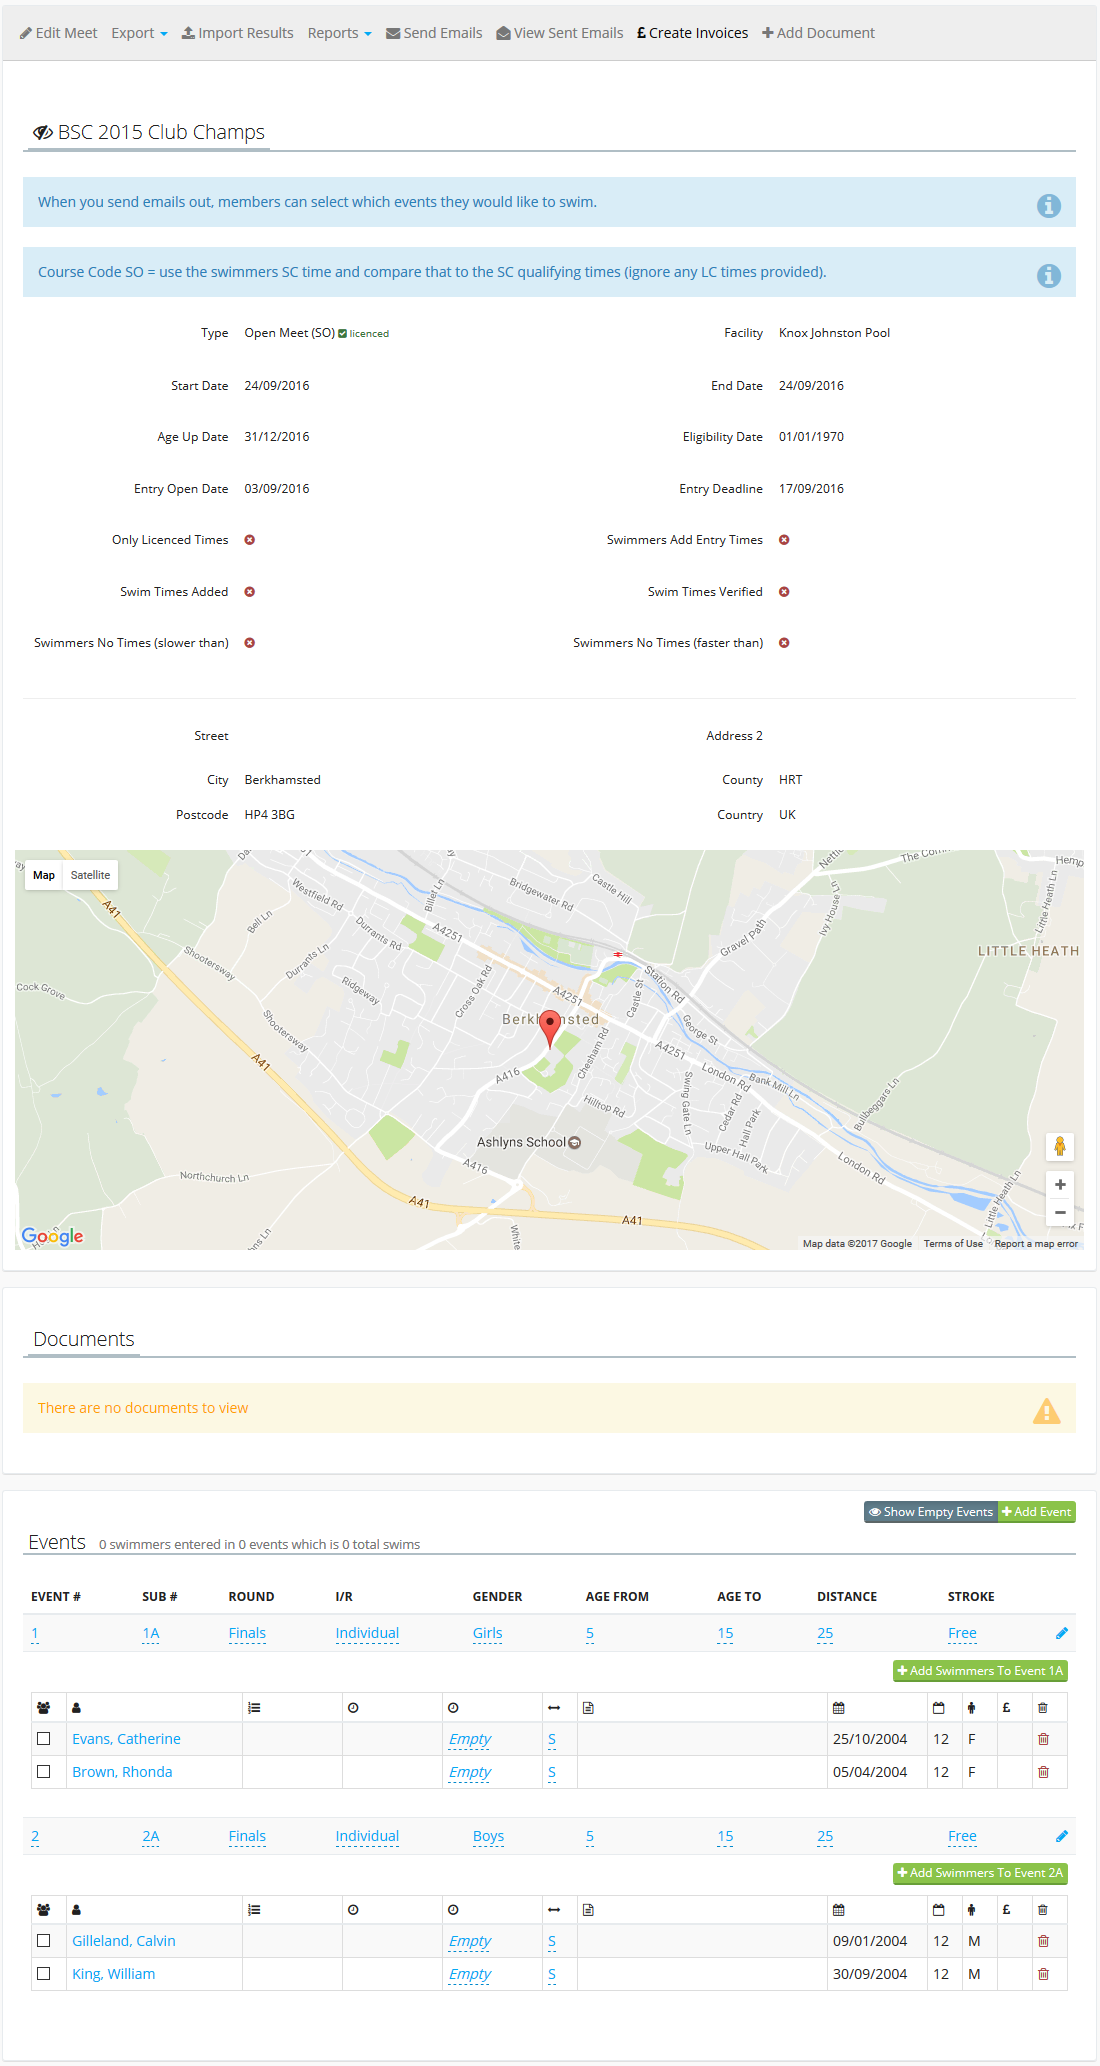The width and height of the screenshot is (1100, 2066).
Task: Switch the map to Map view
Action: pos(44,875)
